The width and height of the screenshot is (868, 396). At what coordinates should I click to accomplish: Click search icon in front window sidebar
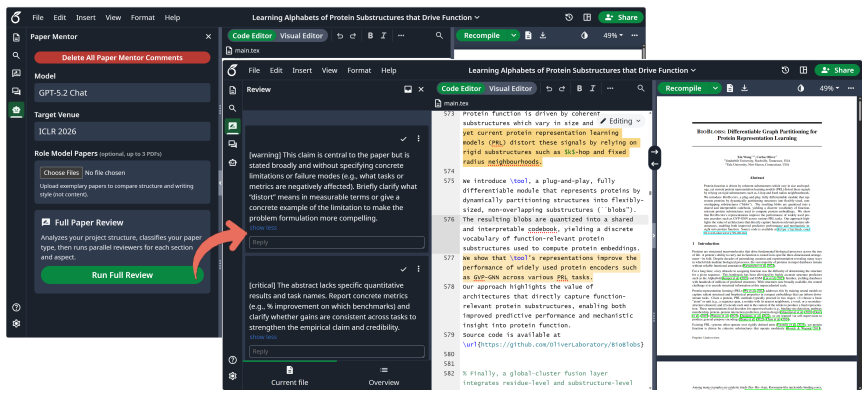pos(232,108)
